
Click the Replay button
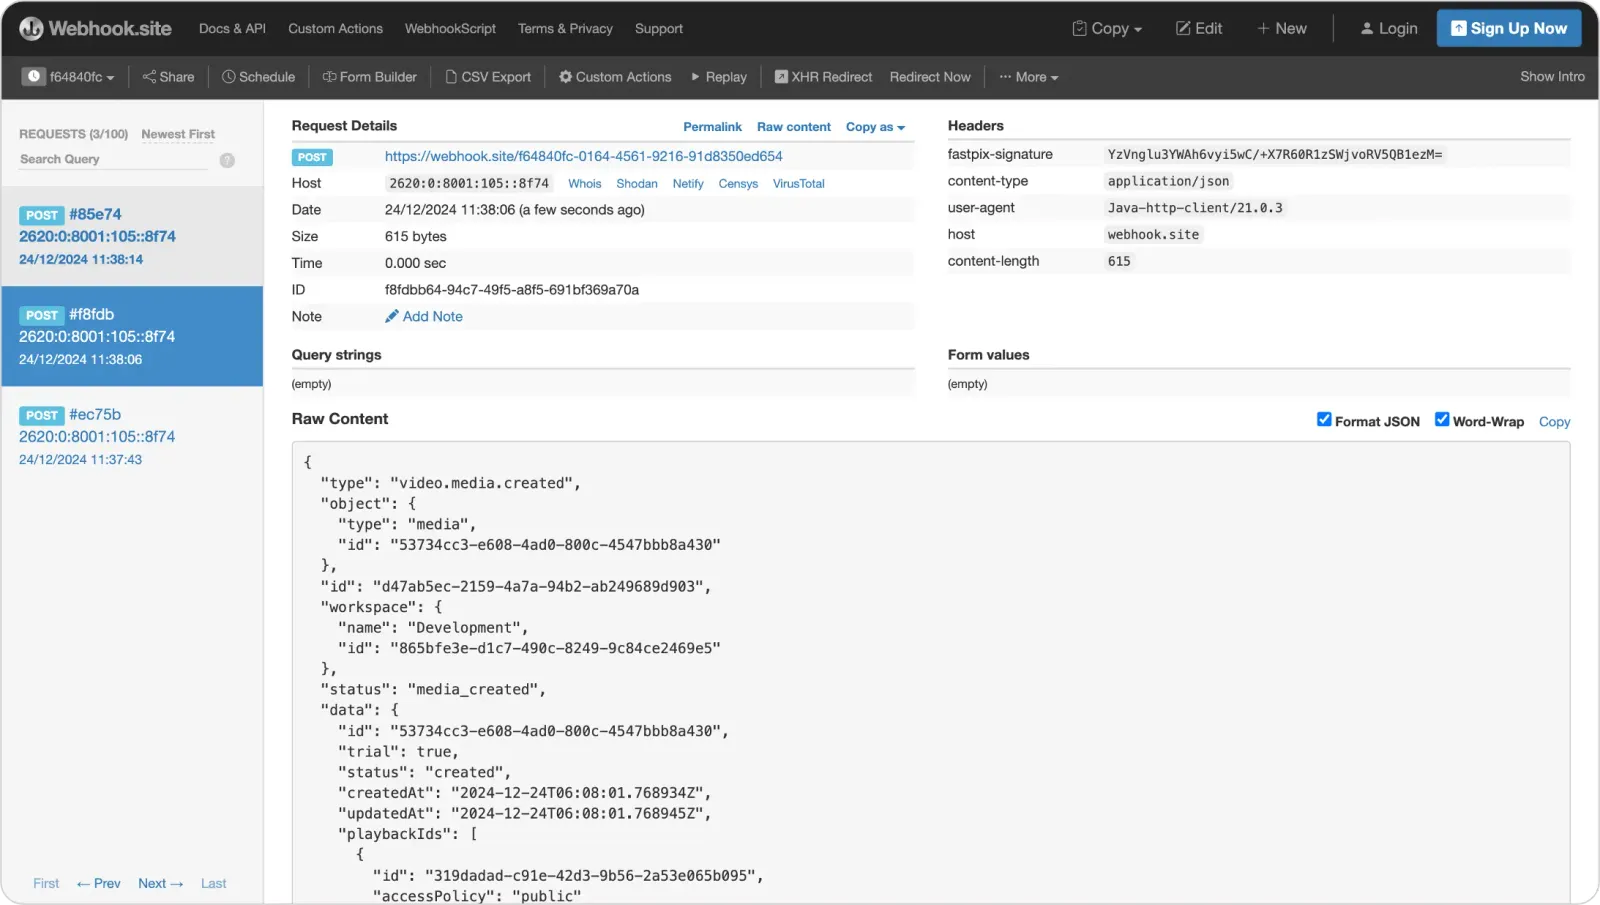(719, 77)
